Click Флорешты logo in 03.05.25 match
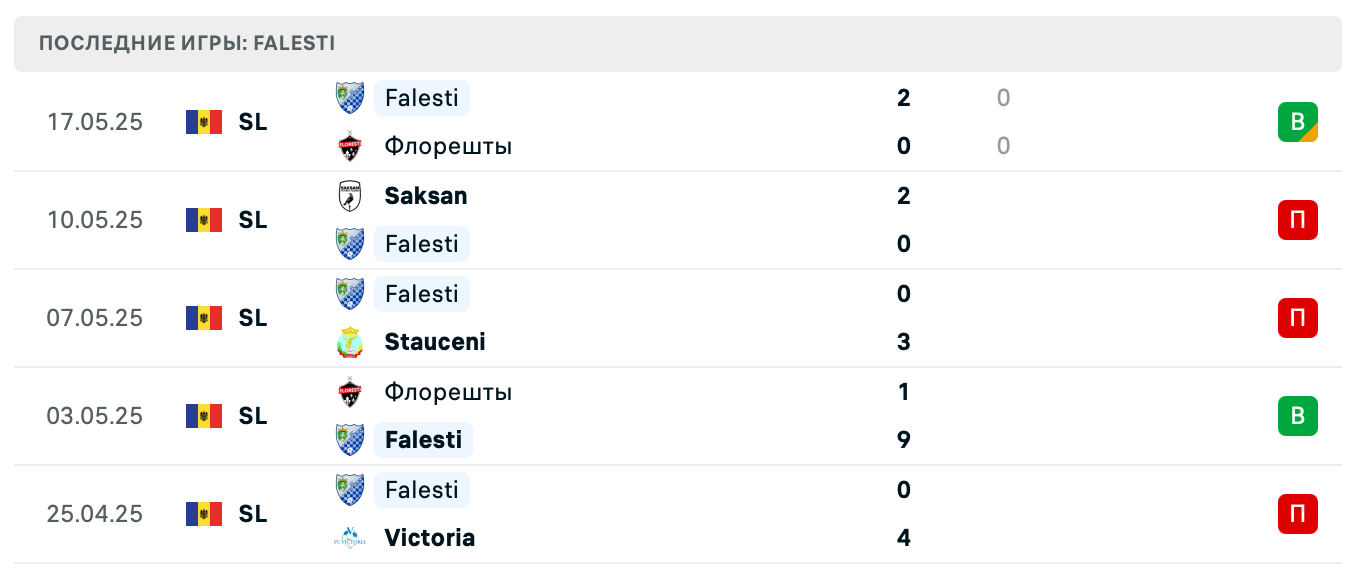The width and height of the screenshot is (1358, 576). (350, 392)
